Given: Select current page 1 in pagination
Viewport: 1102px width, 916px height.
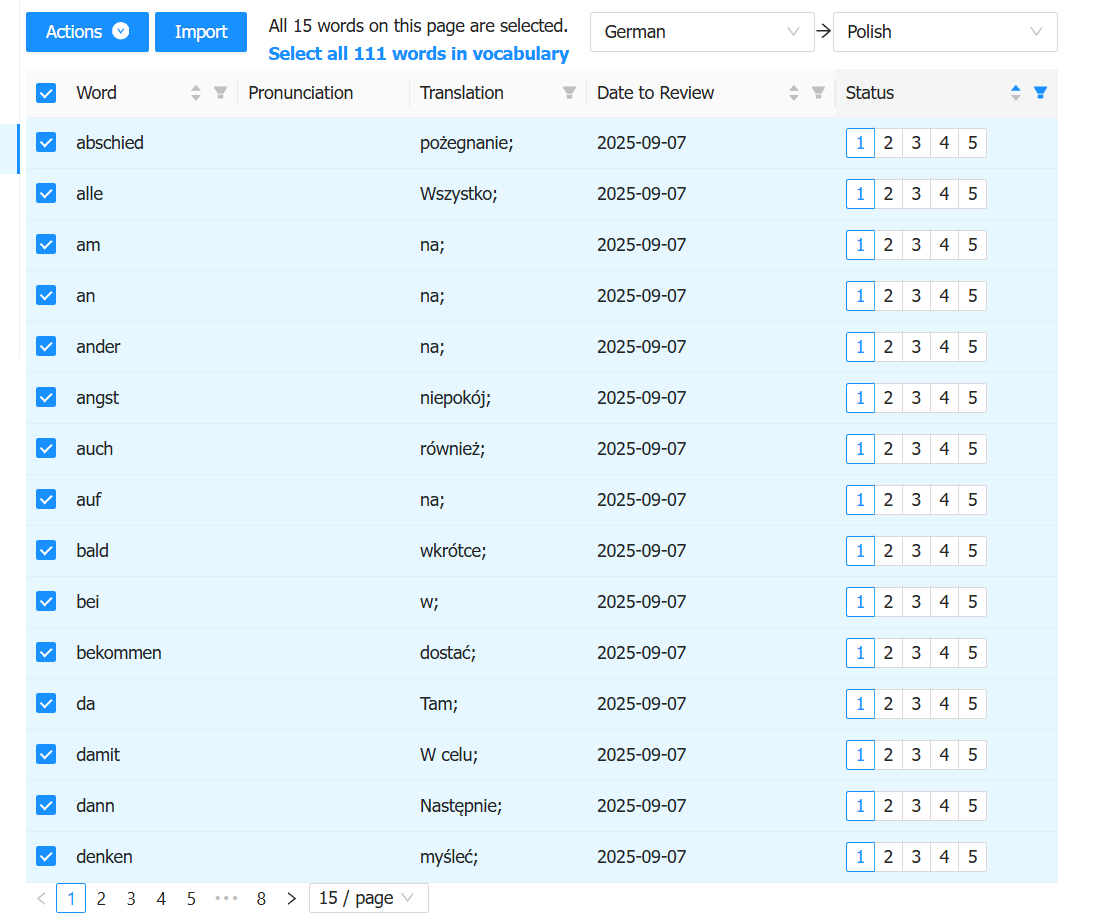Looking at the screenshot, I should pyautogui.click(x=71, y=898).
